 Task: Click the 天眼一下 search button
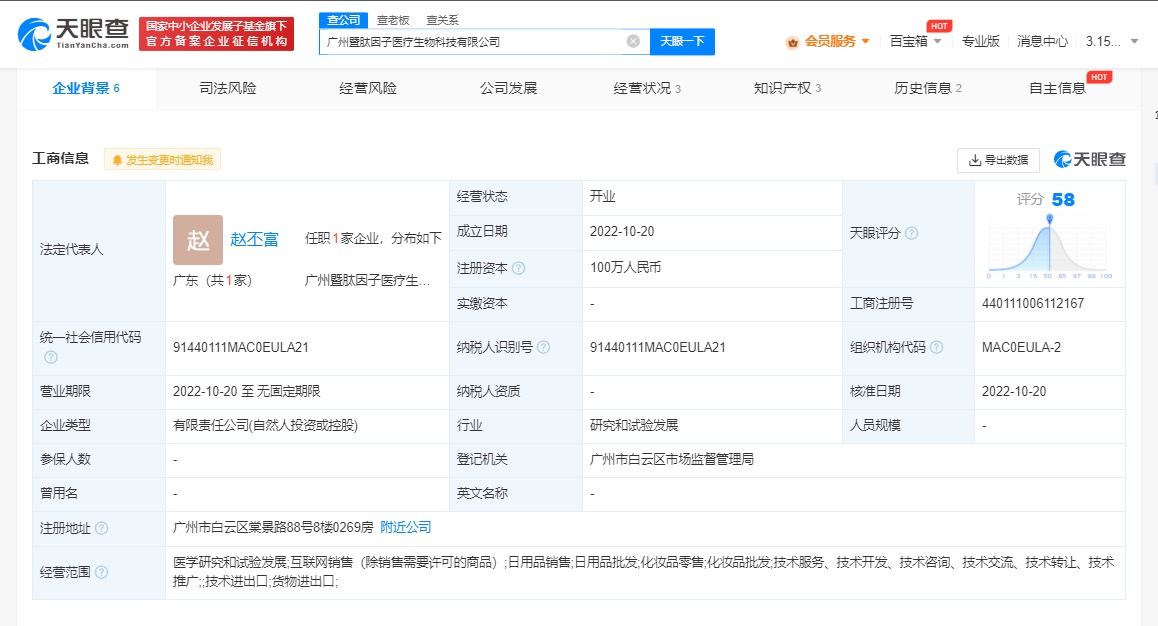tap(683, 41)
